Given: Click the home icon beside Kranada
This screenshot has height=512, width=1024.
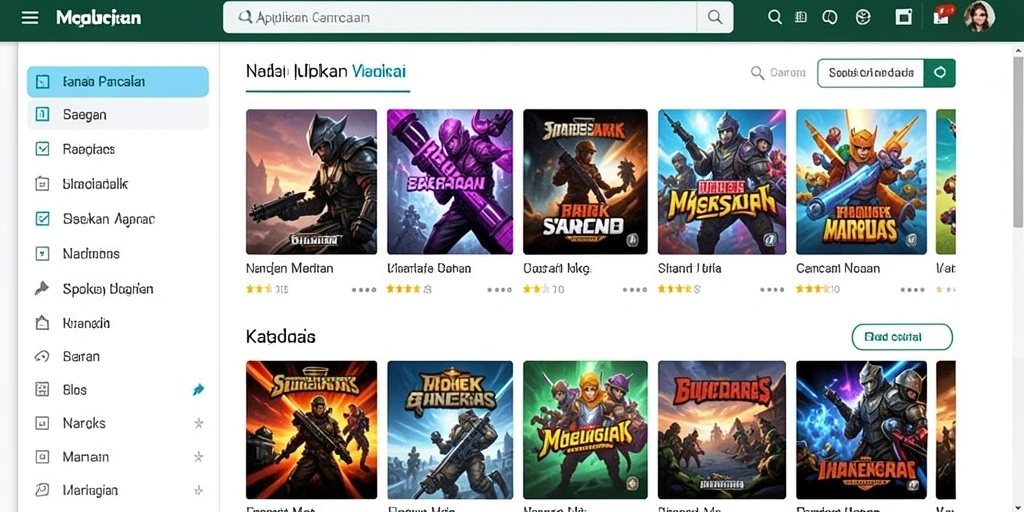Looking at the screenshot, I should [x=42, y=323].
